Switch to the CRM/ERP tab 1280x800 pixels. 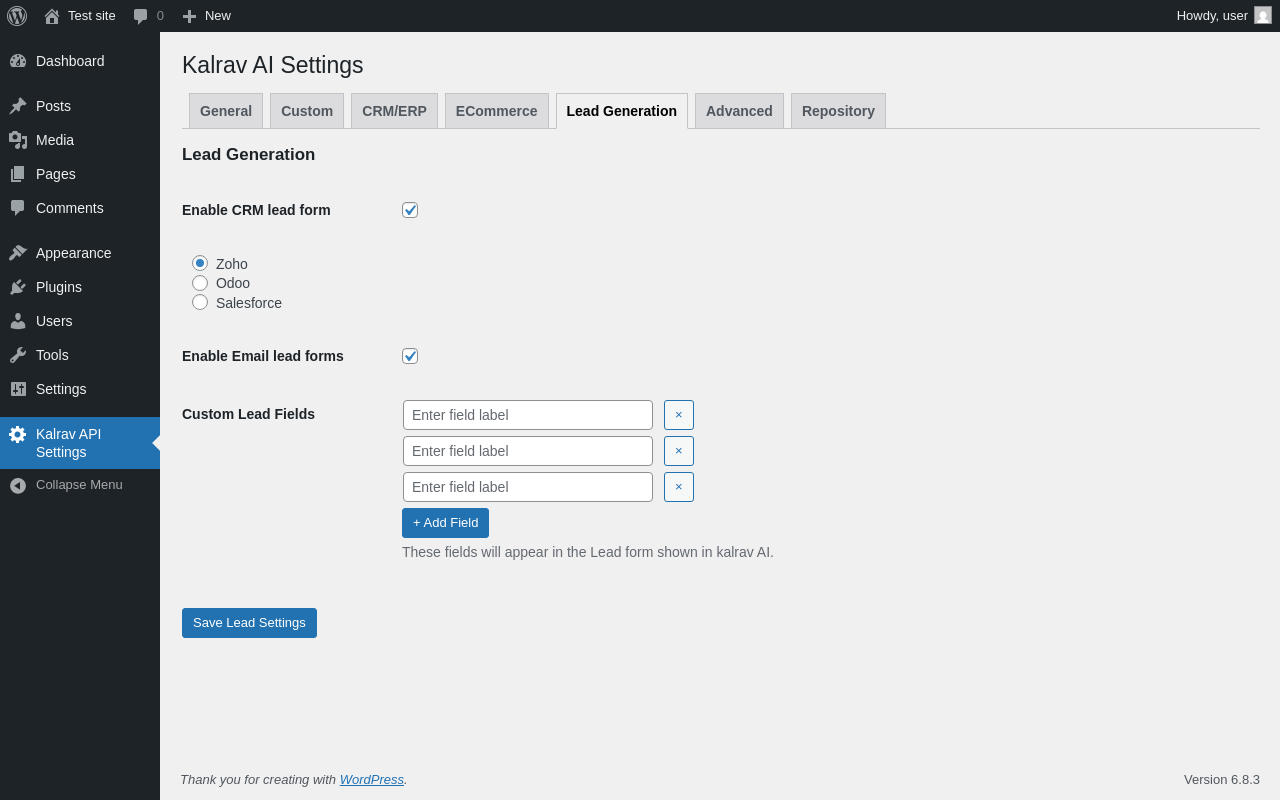[x=394, y=111]
